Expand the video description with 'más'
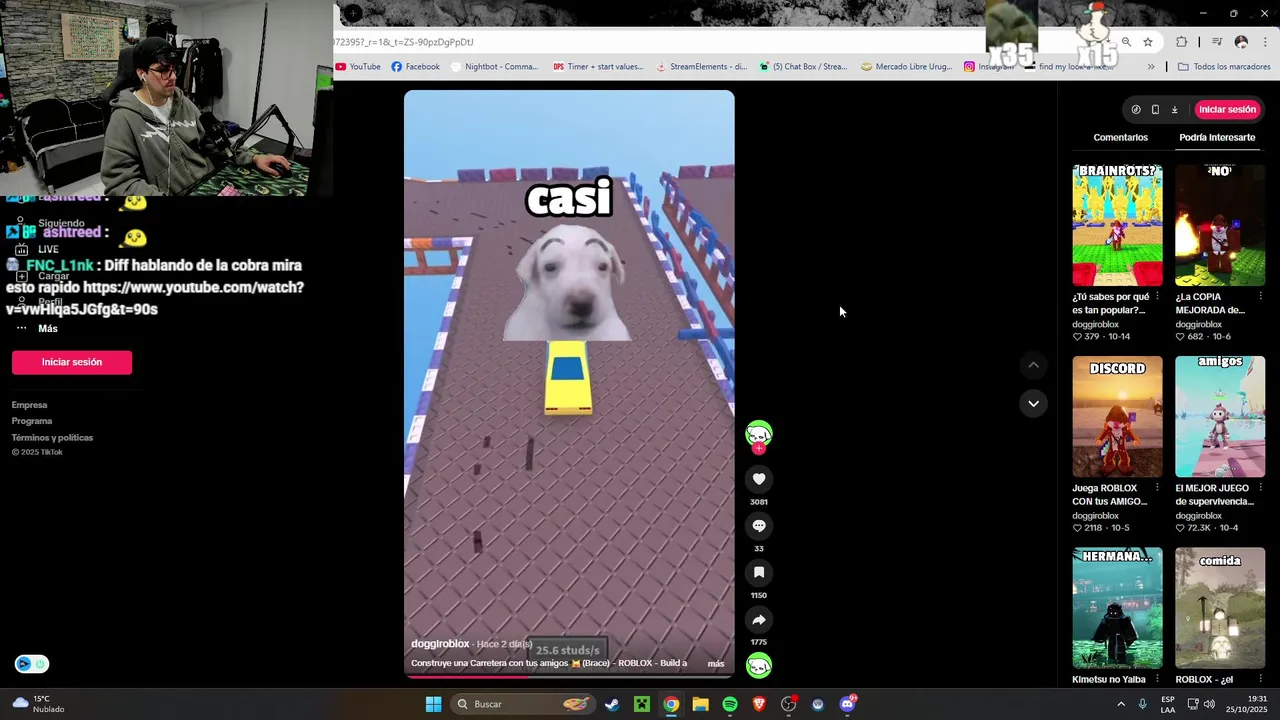Screen dimensions: 1280x720 click(x=716, y=664)
